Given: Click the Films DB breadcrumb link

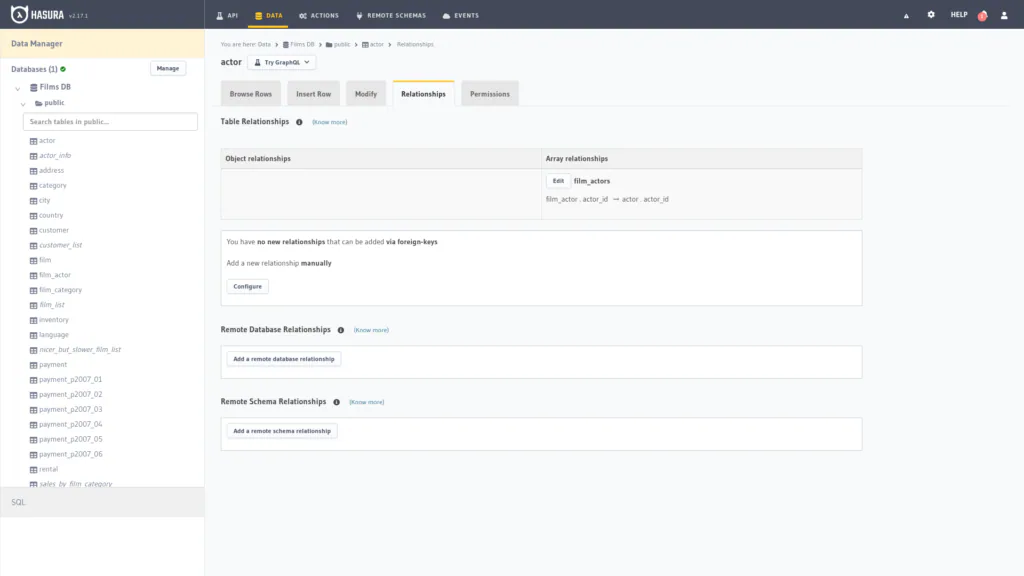Looking at the screenshot, I should (x=298, y=44).
